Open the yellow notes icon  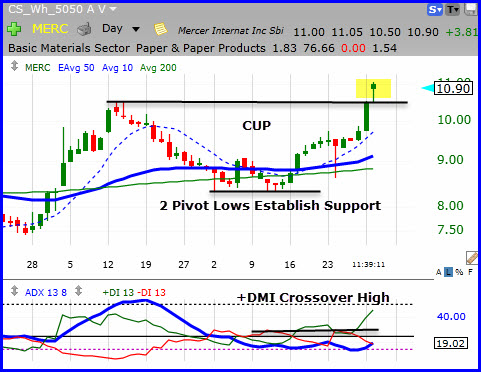(161, 29)
